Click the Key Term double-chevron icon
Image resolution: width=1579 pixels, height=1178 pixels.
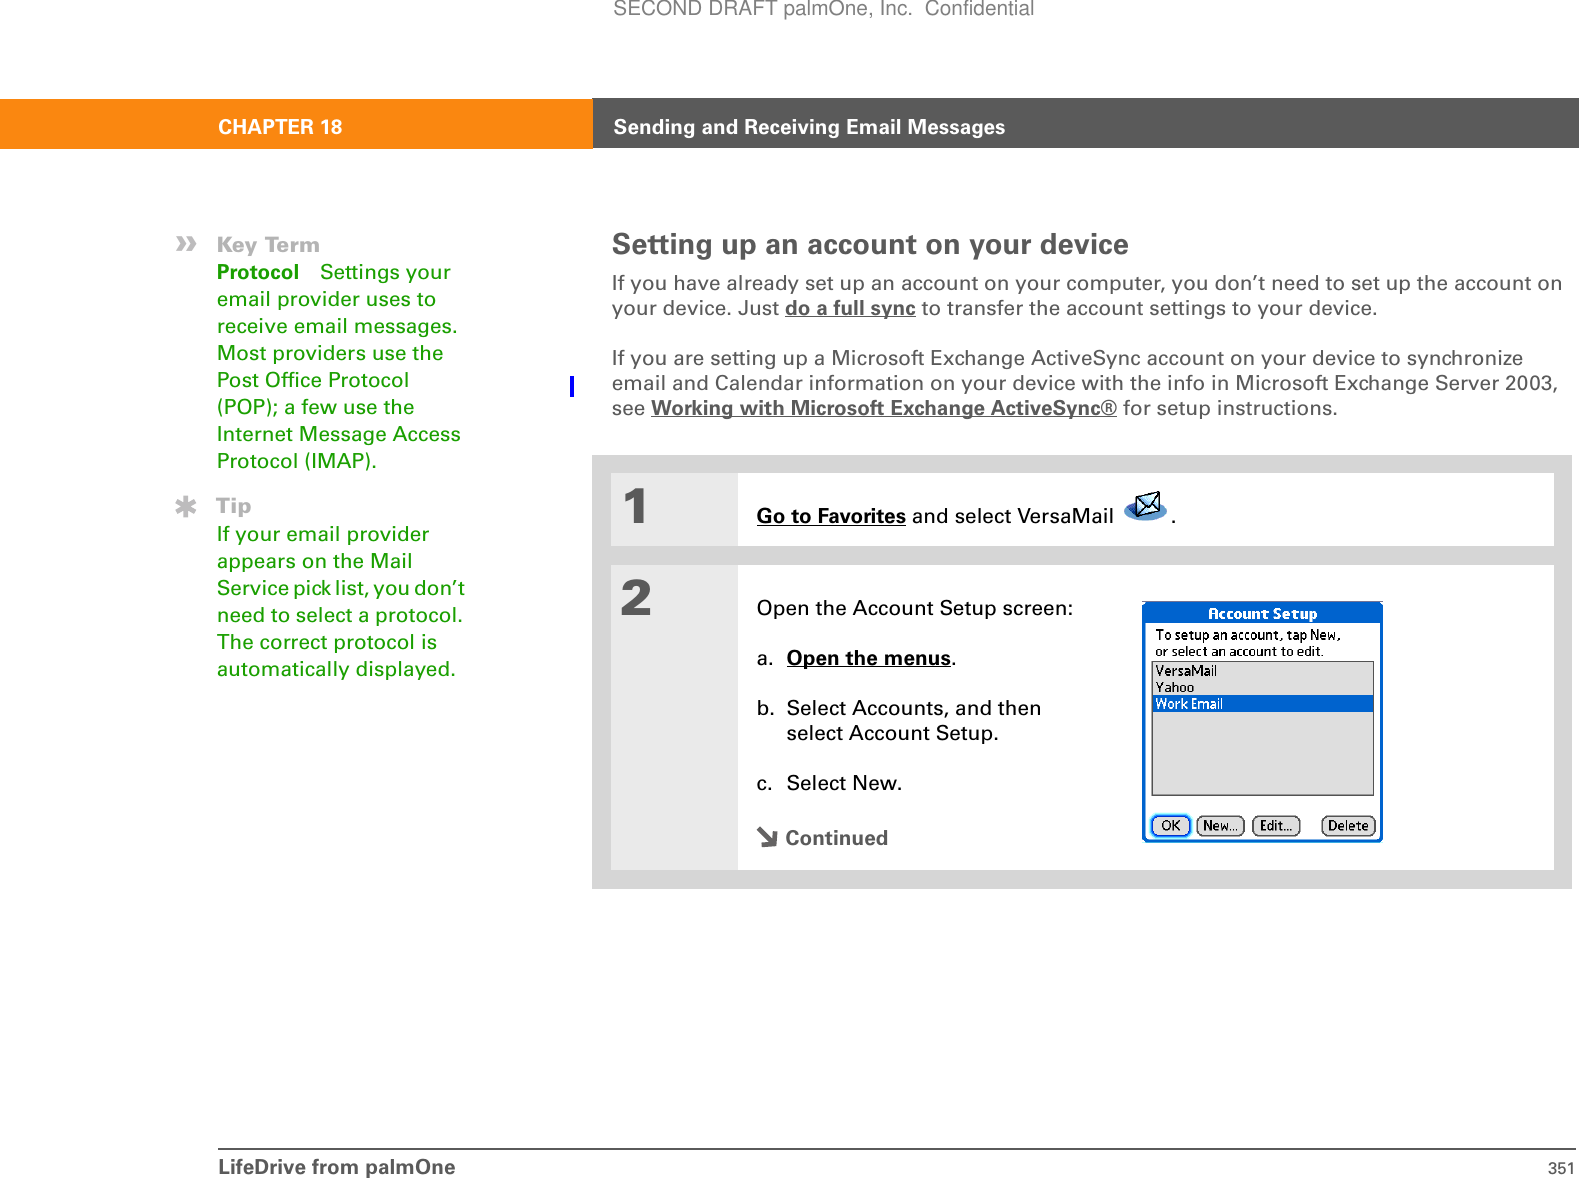click(186, 243)
